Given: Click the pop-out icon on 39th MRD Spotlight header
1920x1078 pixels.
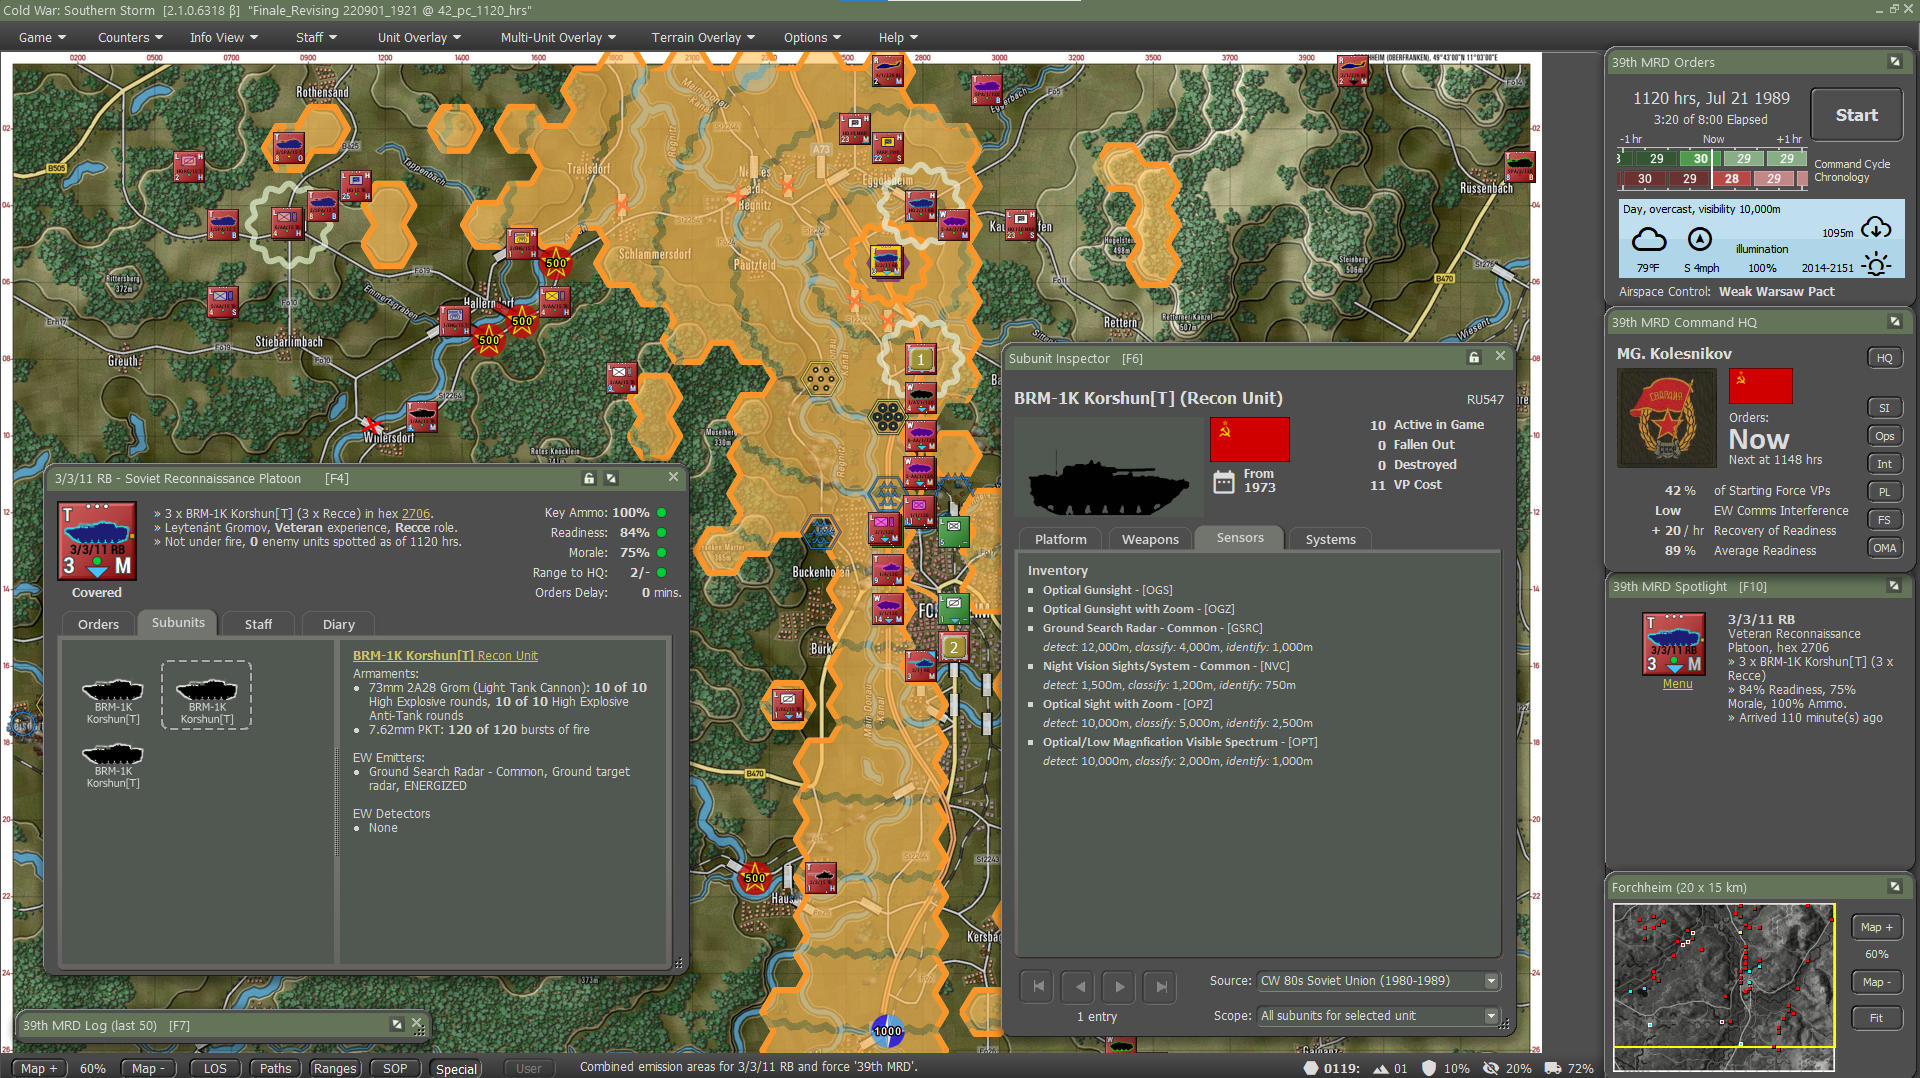Looking at the screenshot, I should pyautogui.click(x=1895, y=586).
